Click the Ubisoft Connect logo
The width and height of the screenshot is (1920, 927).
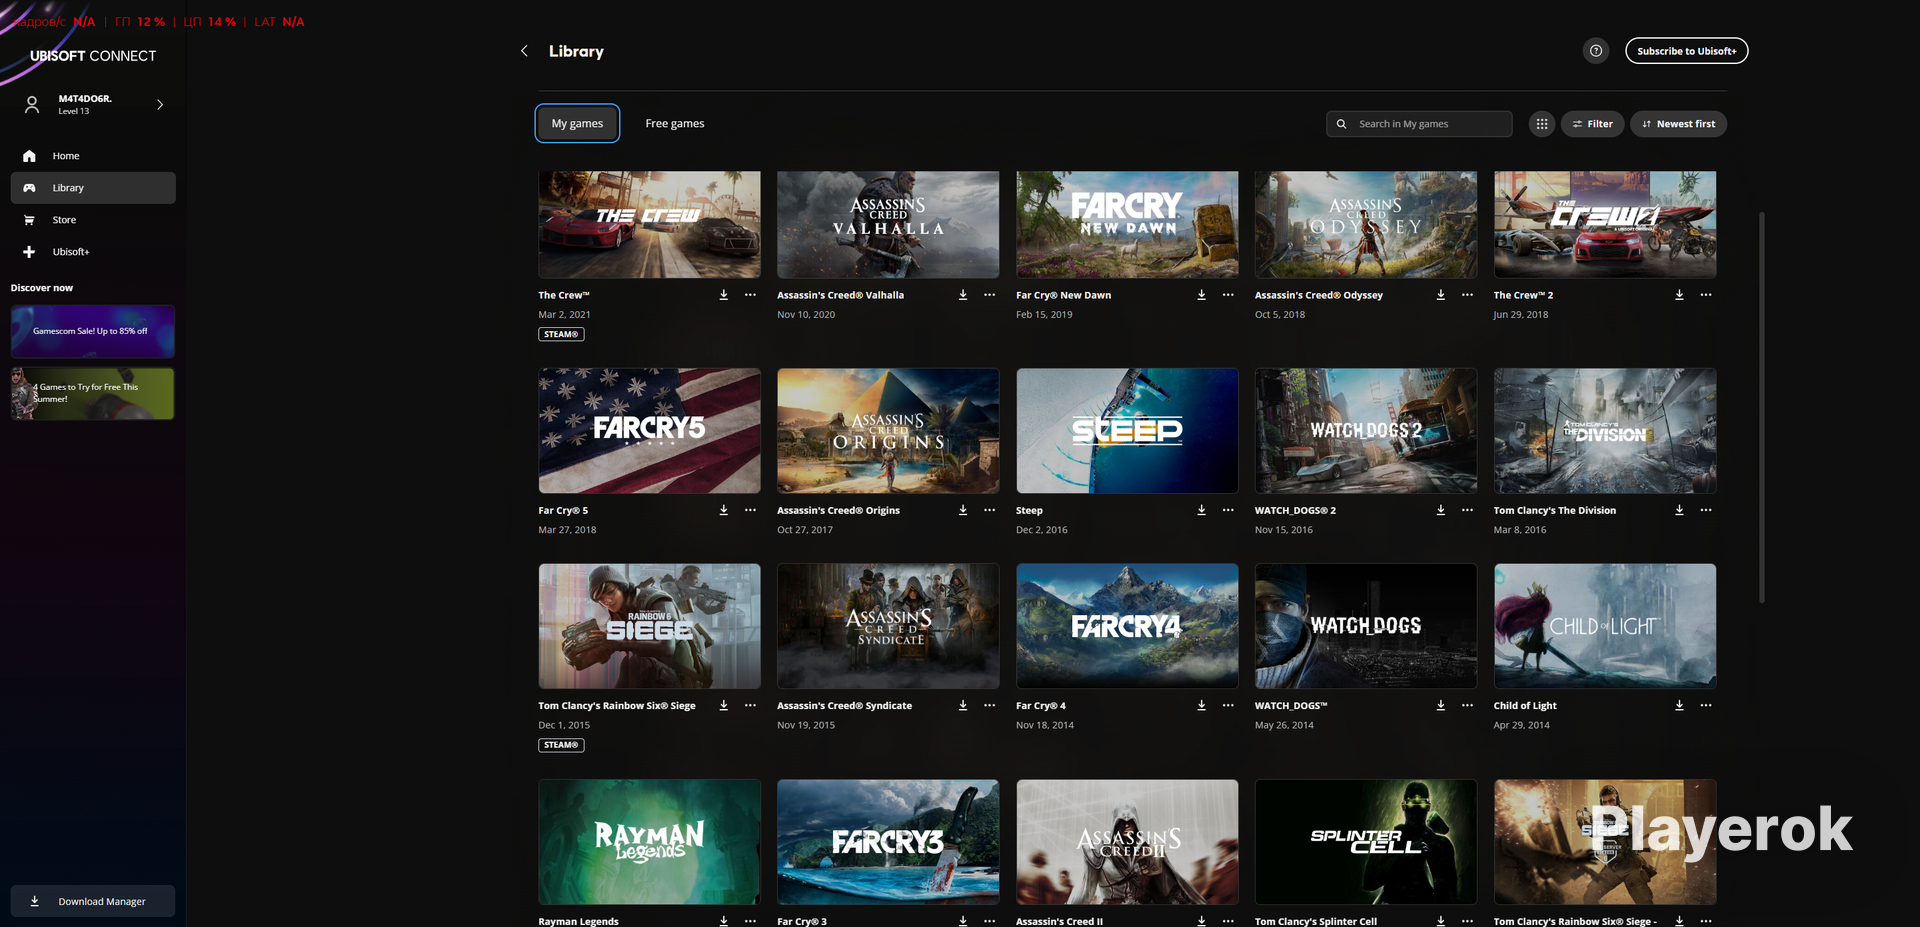pos(92,56)
